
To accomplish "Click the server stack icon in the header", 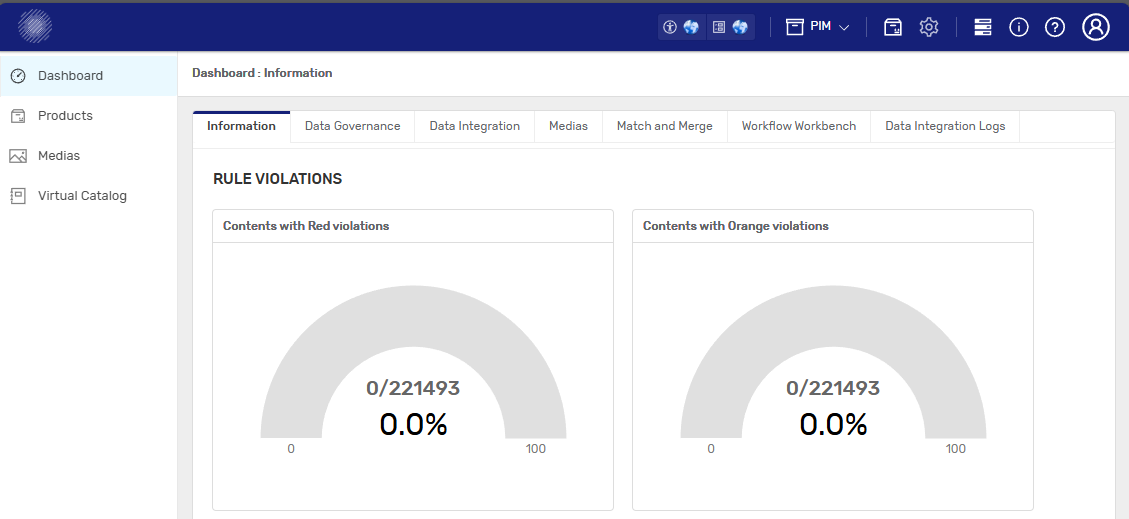I will point(982,27).
